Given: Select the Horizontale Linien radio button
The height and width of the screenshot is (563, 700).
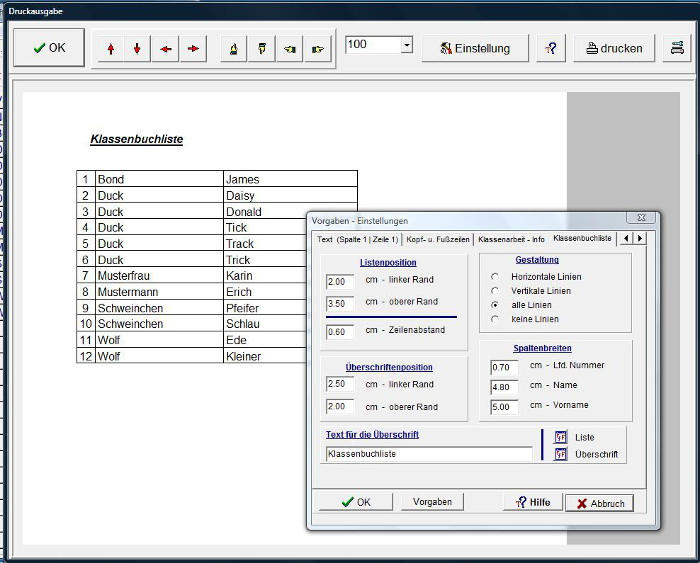Looking at the screenshot, I should tap(495, 277).
